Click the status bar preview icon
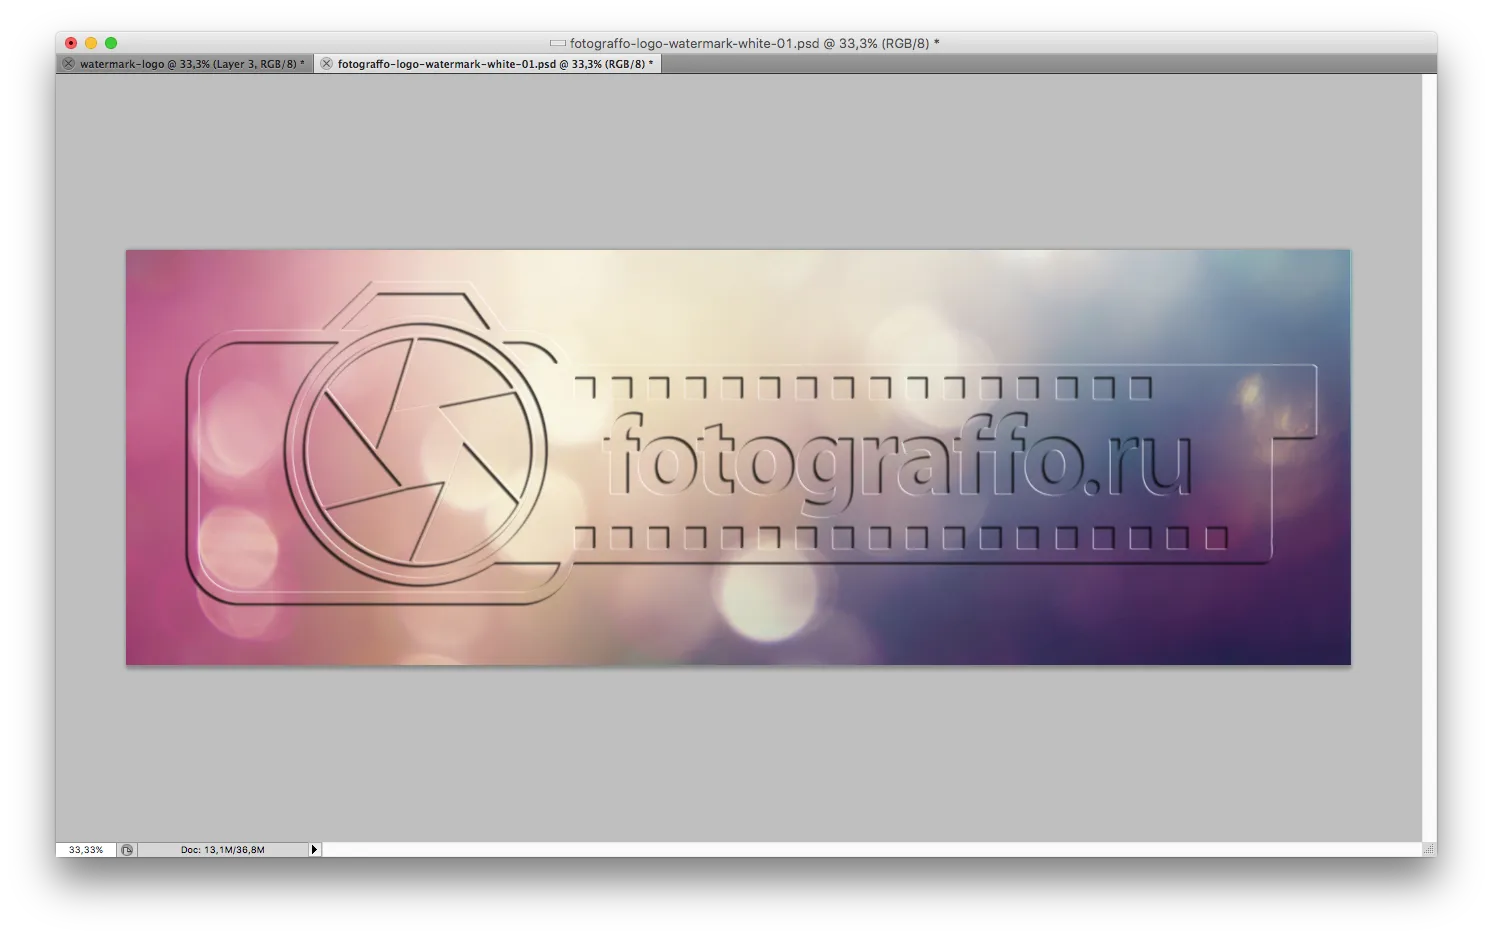 tap(127, 850)
